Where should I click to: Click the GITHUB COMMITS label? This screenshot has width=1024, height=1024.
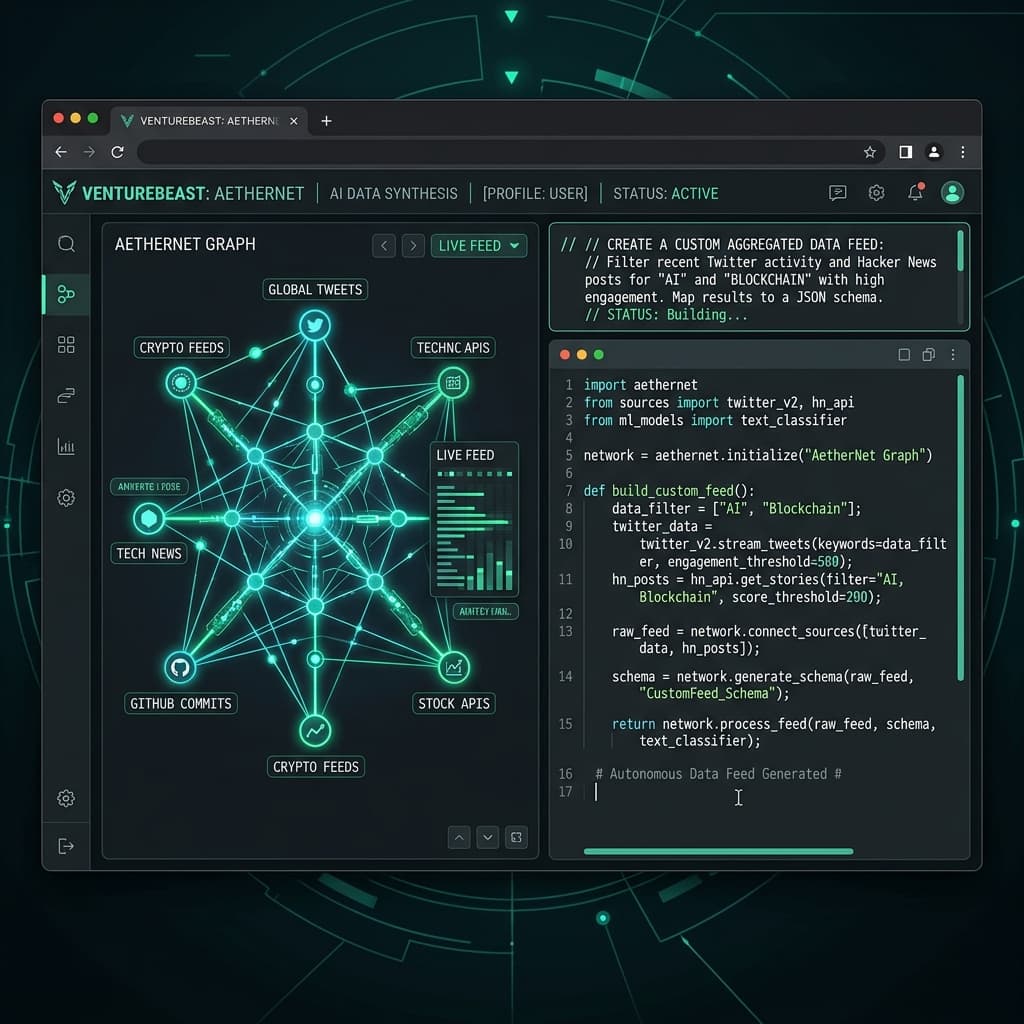pos(180,703)
